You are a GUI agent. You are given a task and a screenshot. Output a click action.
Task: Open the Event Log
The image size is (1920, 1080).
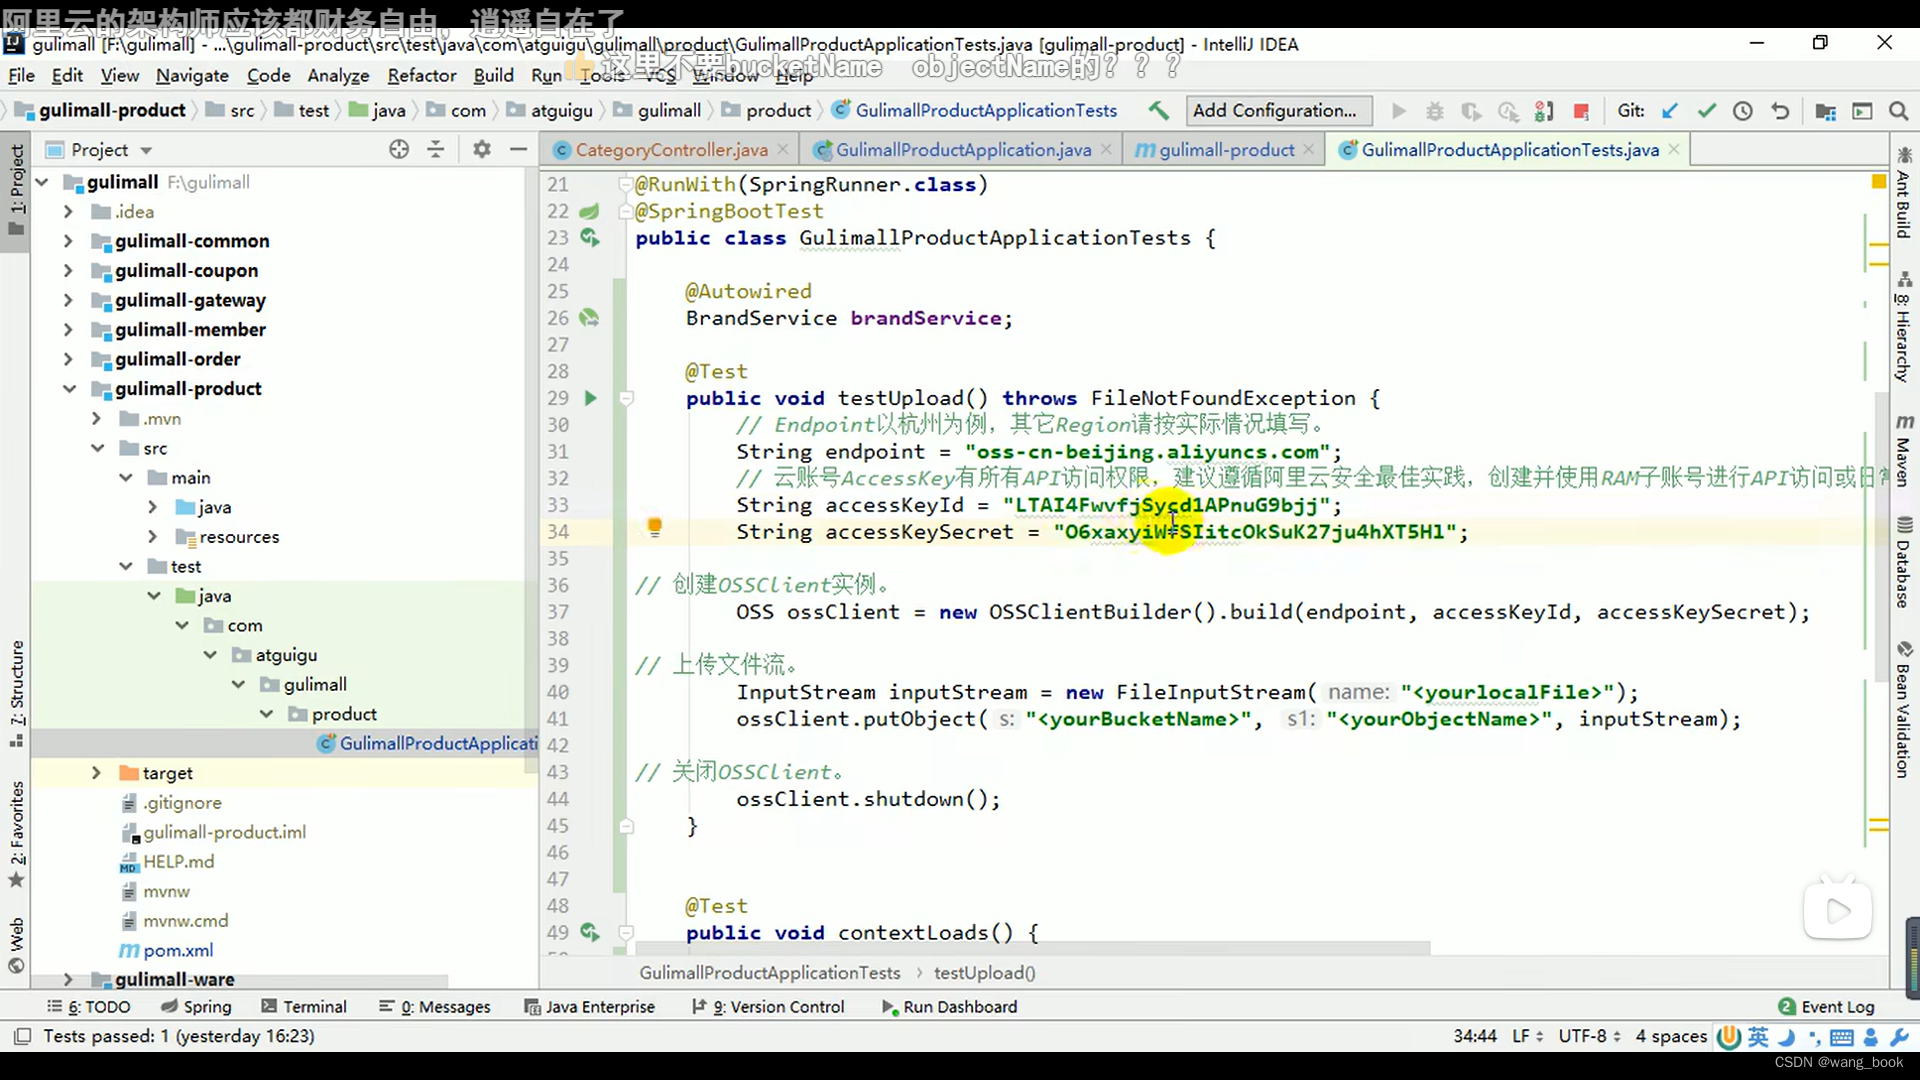pos(1826,1007)
